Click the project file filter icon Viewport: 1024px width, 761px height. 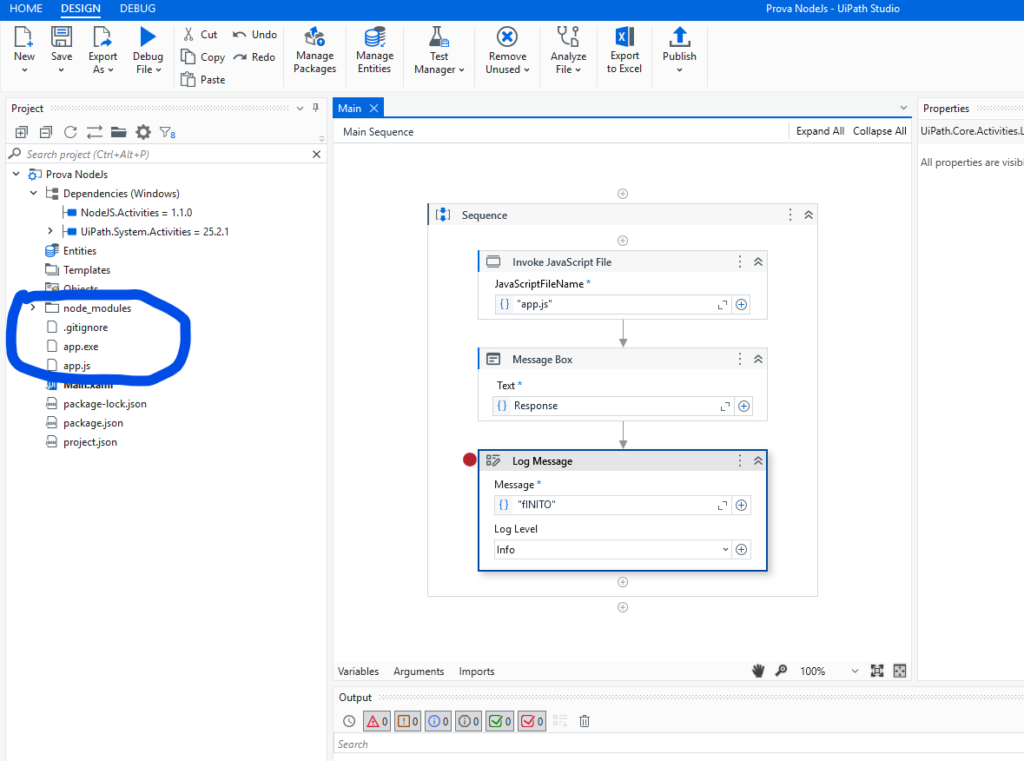point(167,133)
